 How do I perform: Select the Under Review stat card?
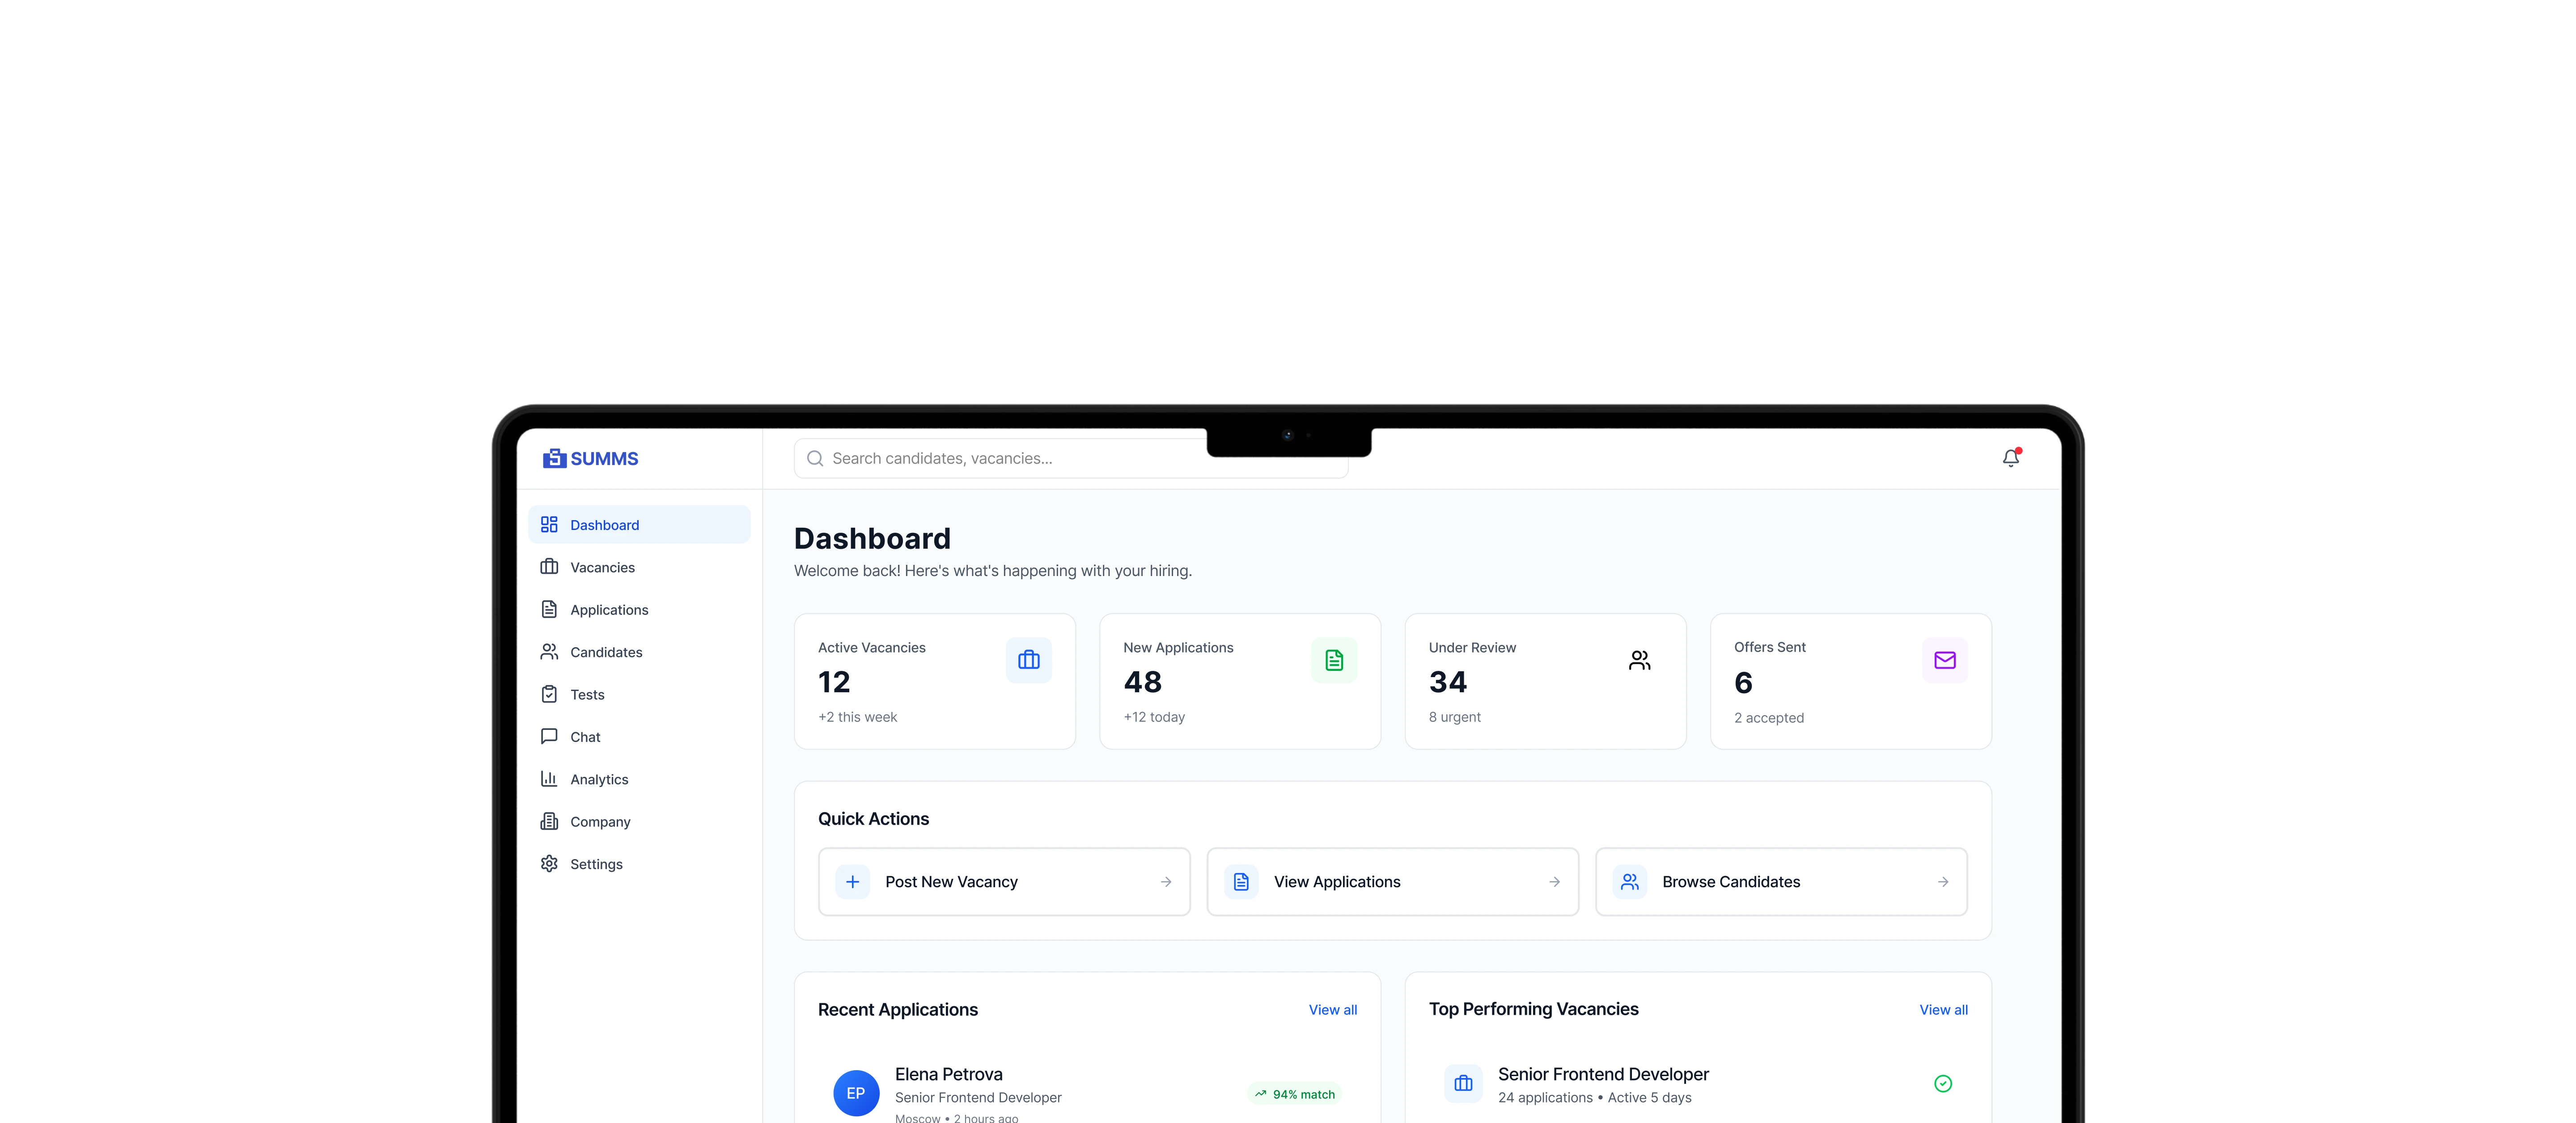tap(1545, 681)
